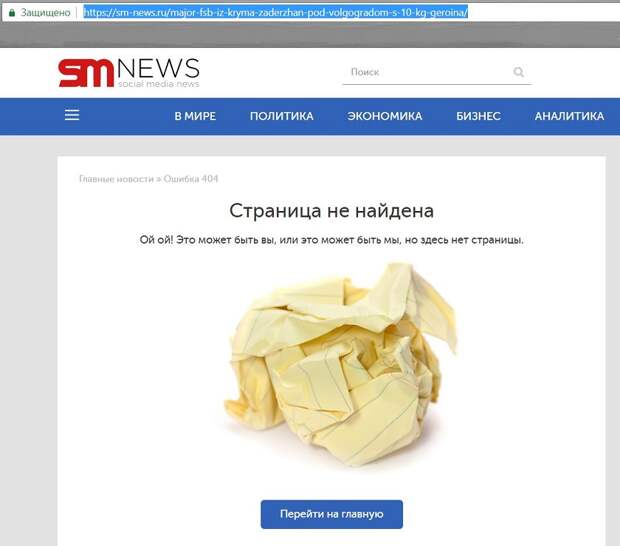This screenshot has height=546, width=620.
Task: Open the В МИРЕ section
Action: click(x=195, y=116)
